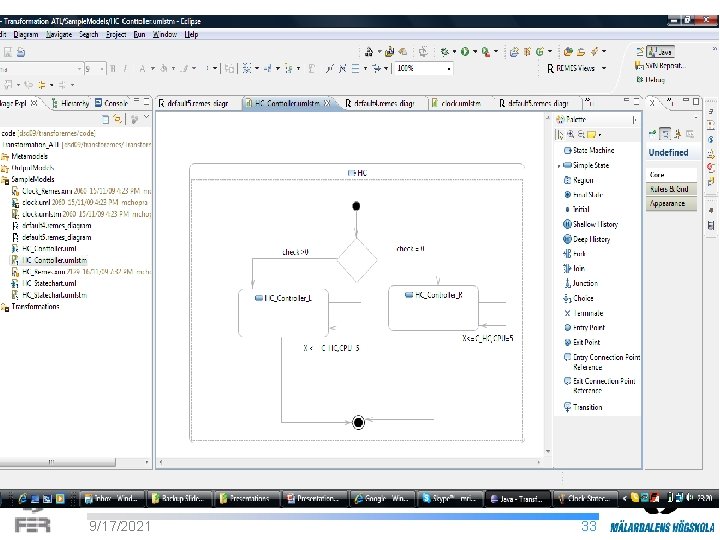The image size is (720, 540).
Task: Click the italic I formatting icon
Action: 125,69
